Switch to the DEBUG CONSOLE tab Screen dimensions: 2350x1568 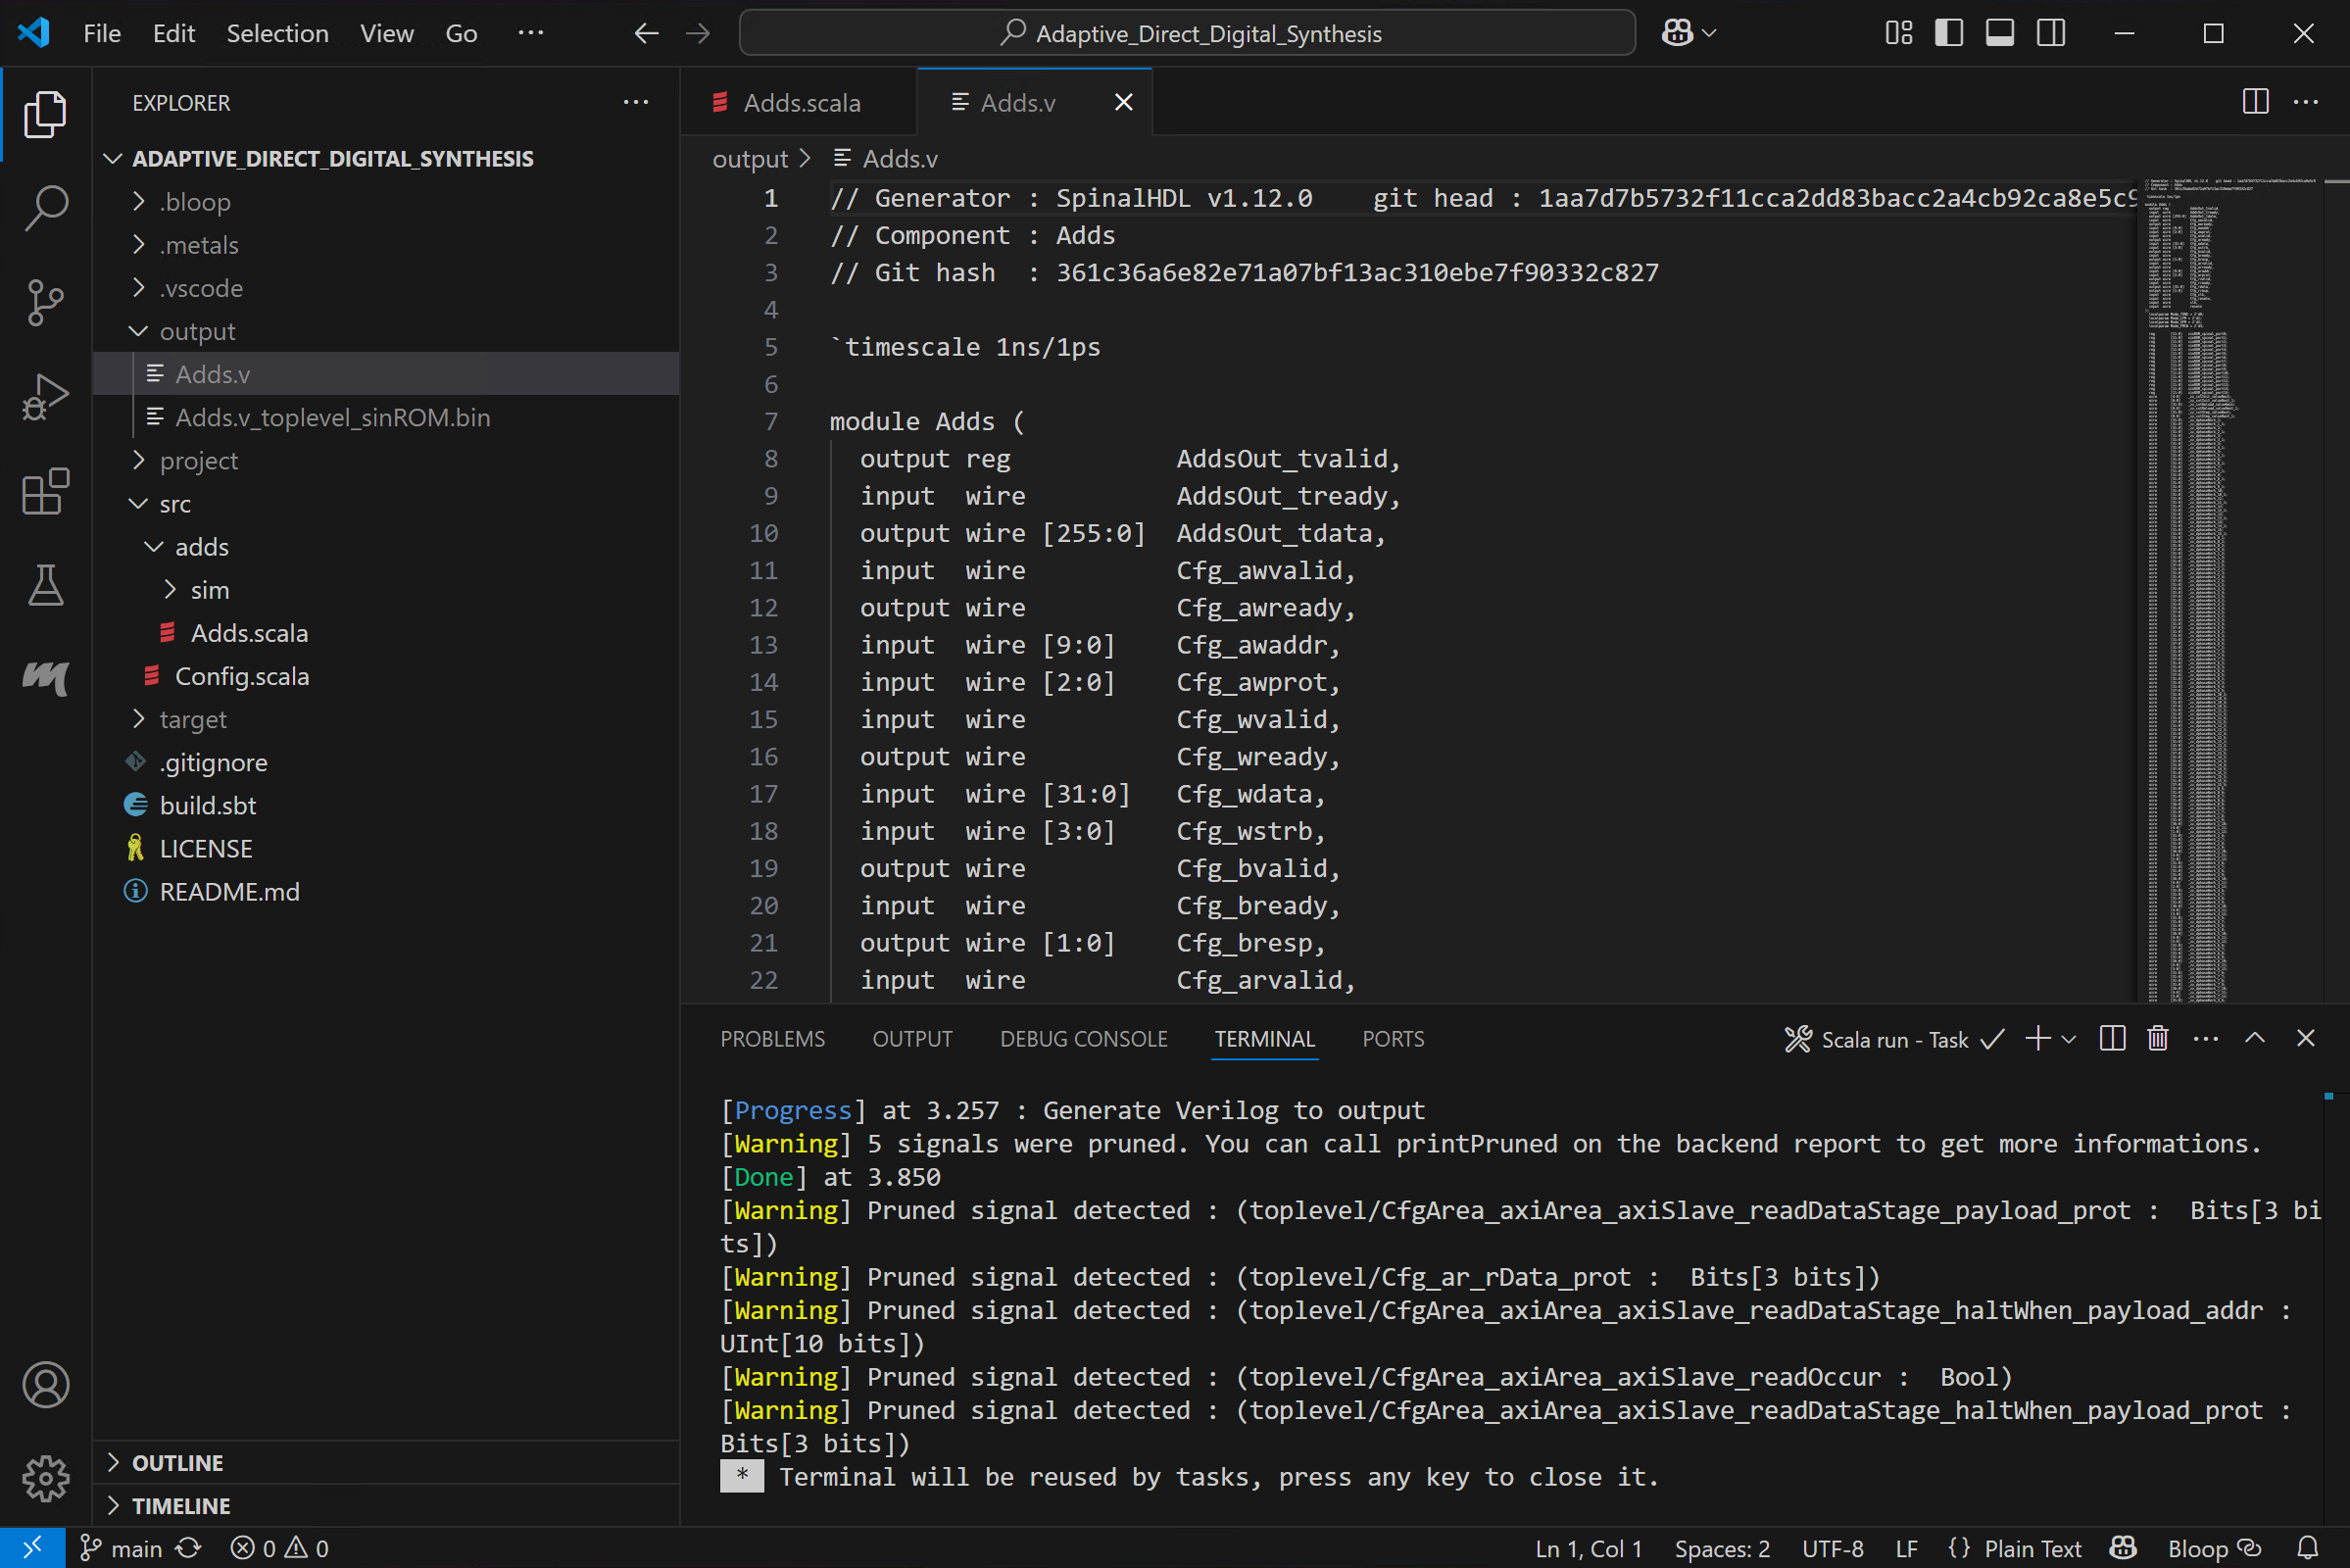[x=1083, y=1039]
